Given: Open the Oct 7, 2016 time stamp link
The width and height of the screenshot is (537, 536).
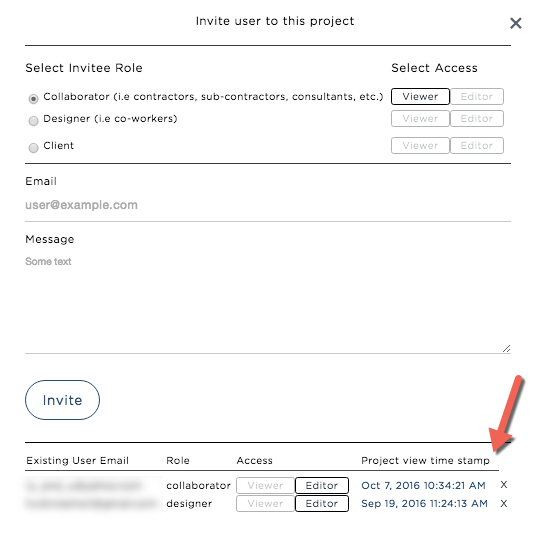Looking at the screenshot, I should pyautogui.click(x=423, y=485).
